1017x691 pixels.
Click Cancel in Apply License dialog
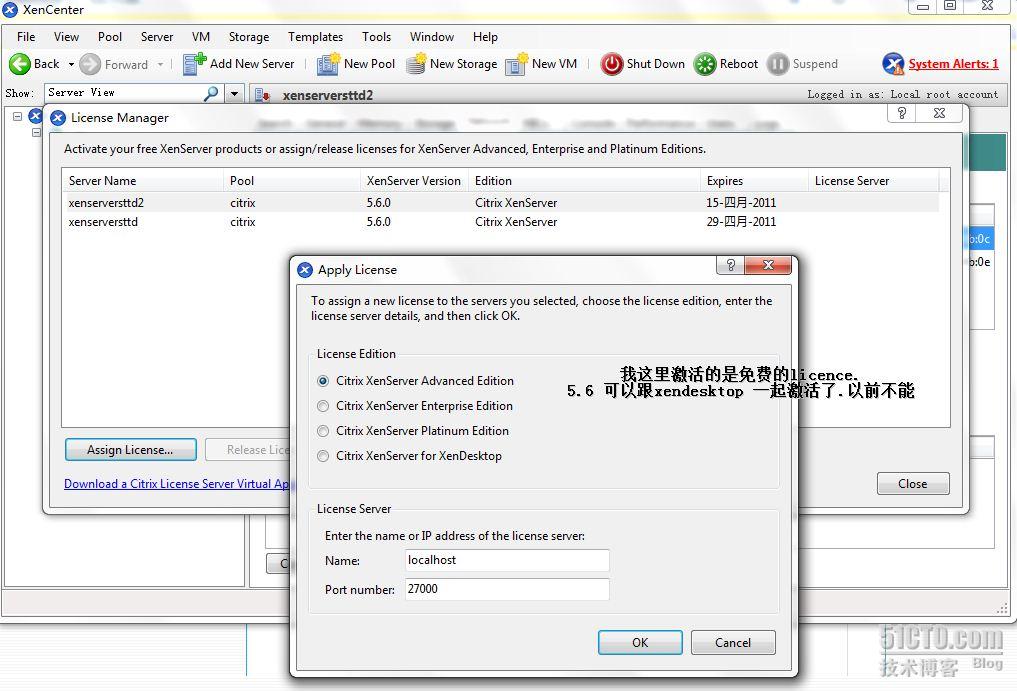tap(733, 642)
